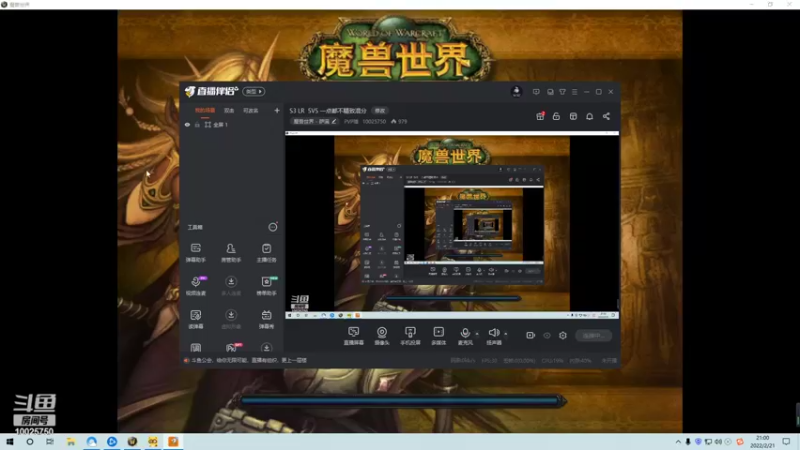Click the toolbox more-options circle icon
The image size is (800, 450).
click(x=273, y=227)
